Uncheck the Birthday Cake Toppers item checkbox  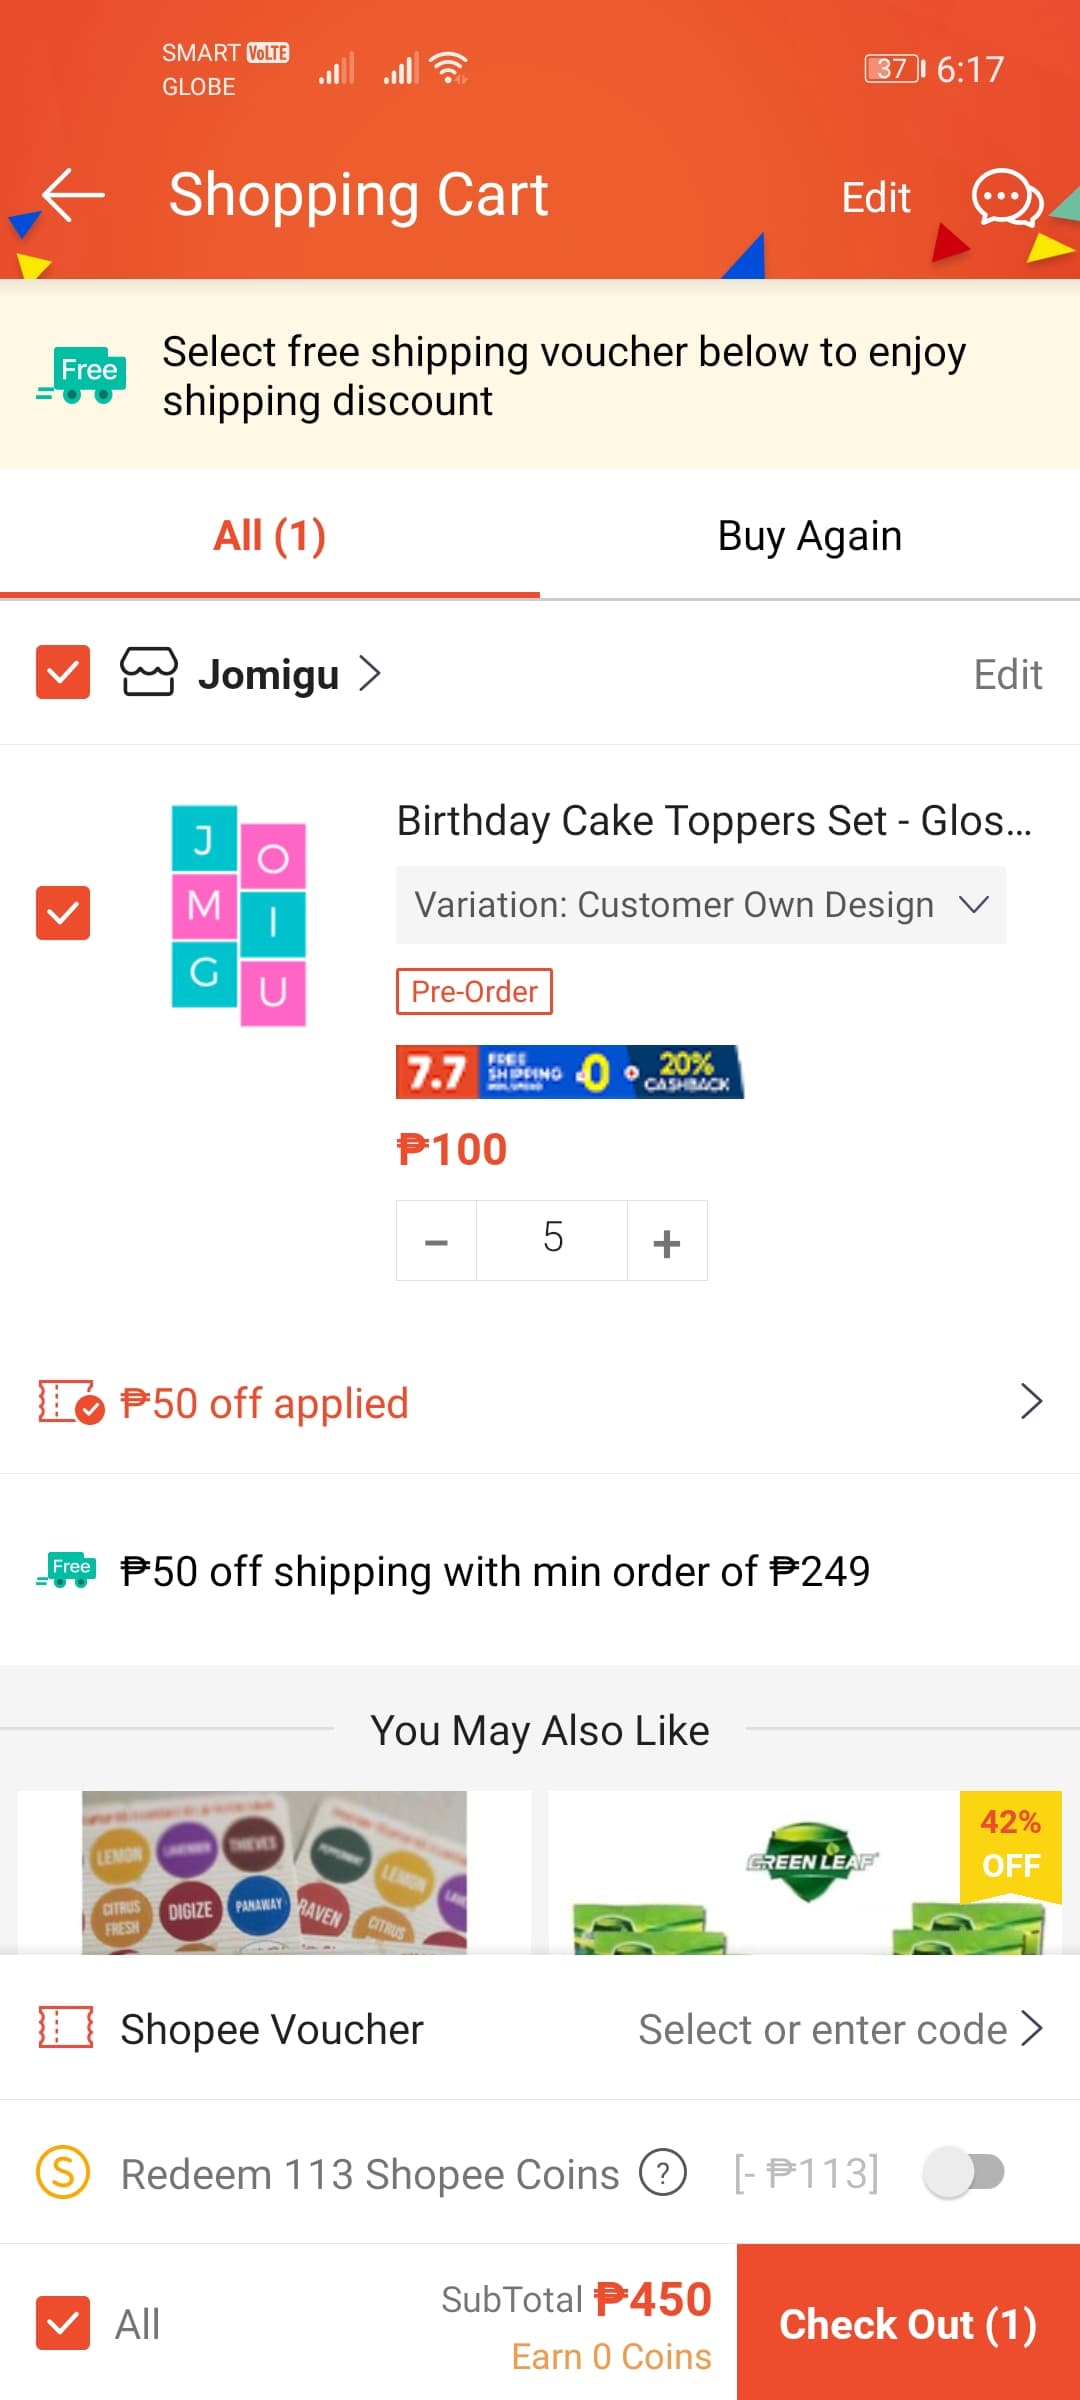[x=63, y=913]
